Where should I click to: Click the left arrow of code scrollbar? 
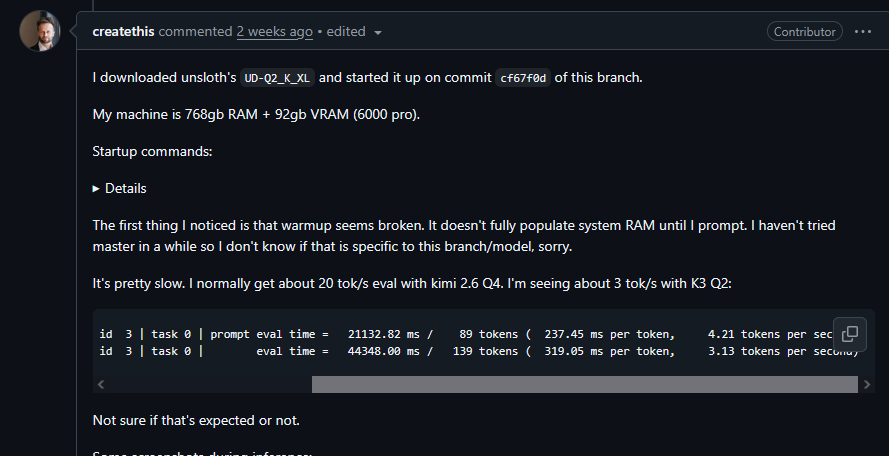[x=101, y=385]
